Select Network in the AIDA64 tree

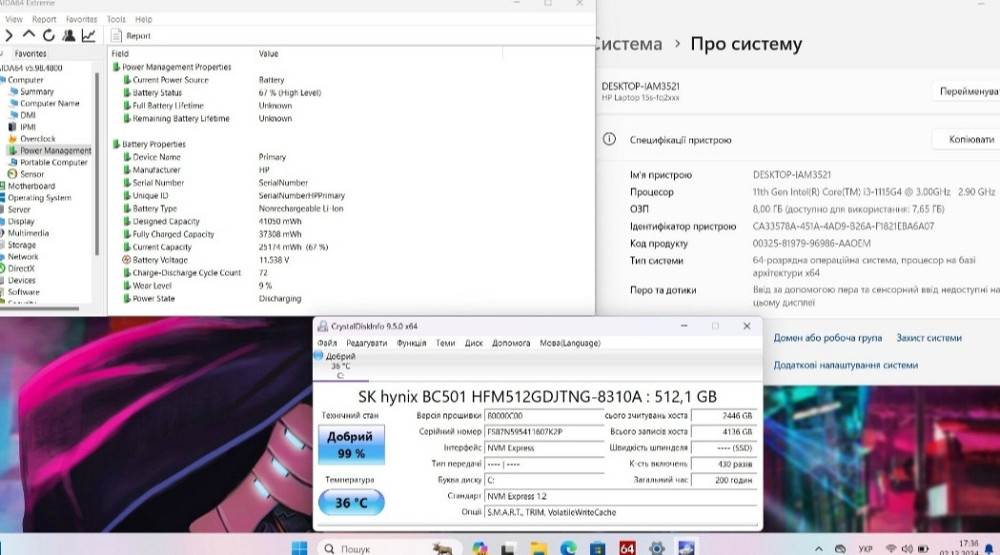(x=23, y=256)
